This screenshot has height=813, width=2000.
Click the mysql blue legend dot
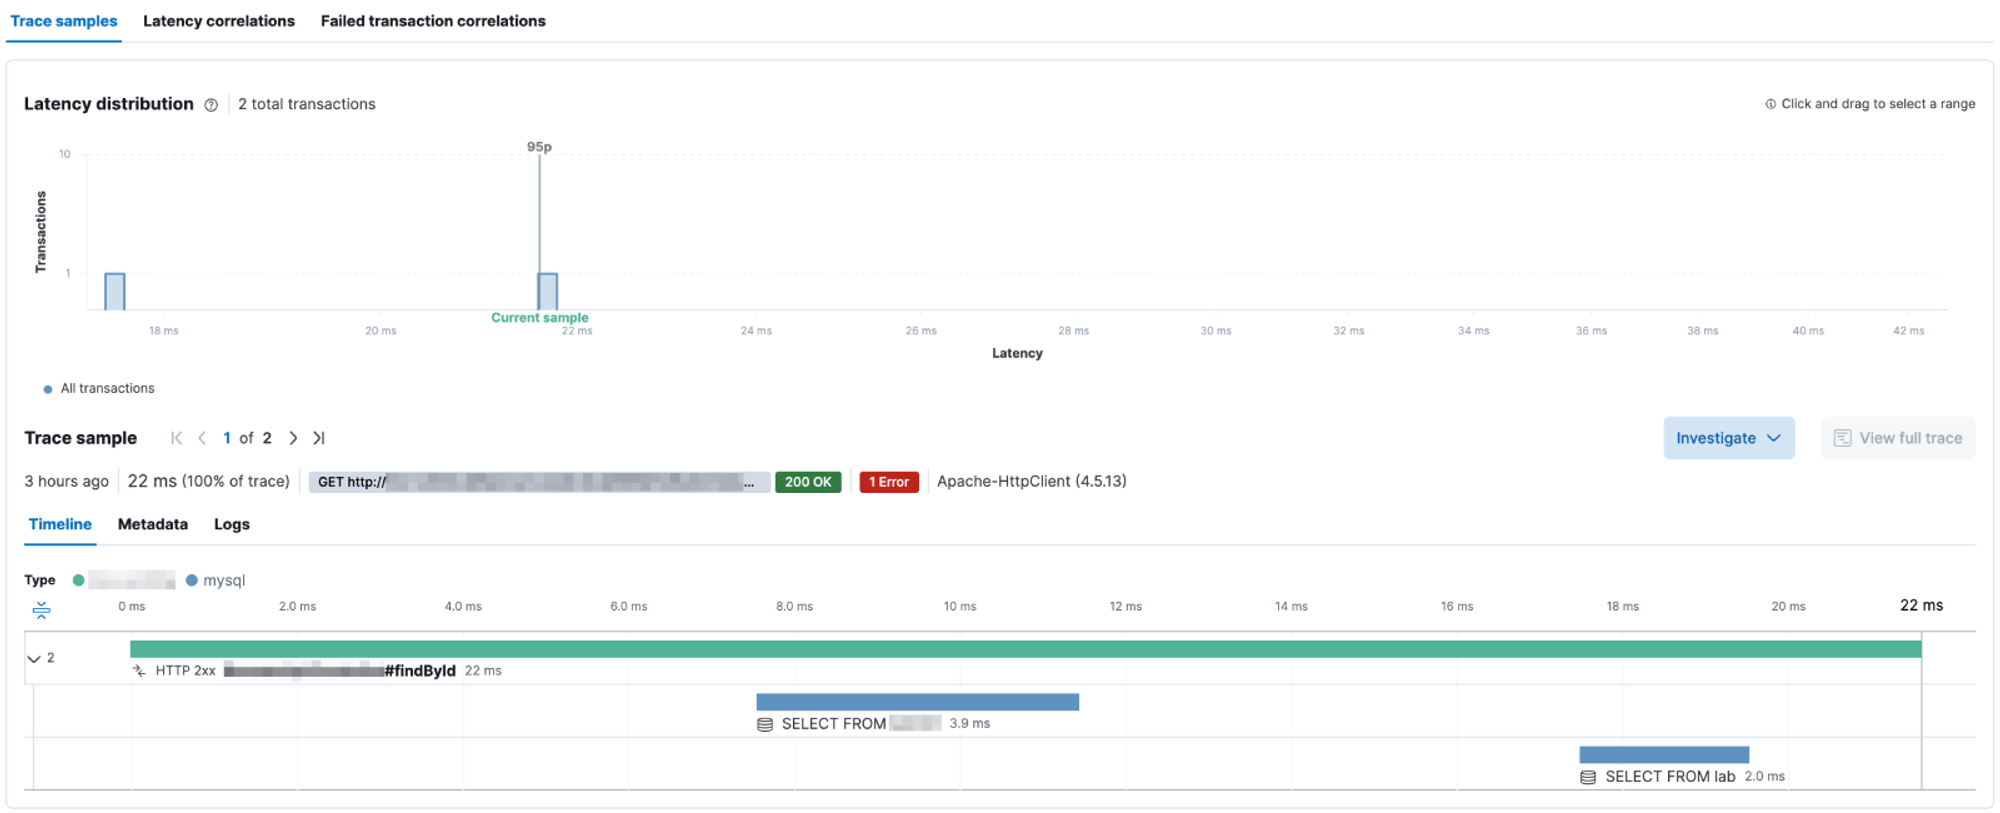point(191,580)
